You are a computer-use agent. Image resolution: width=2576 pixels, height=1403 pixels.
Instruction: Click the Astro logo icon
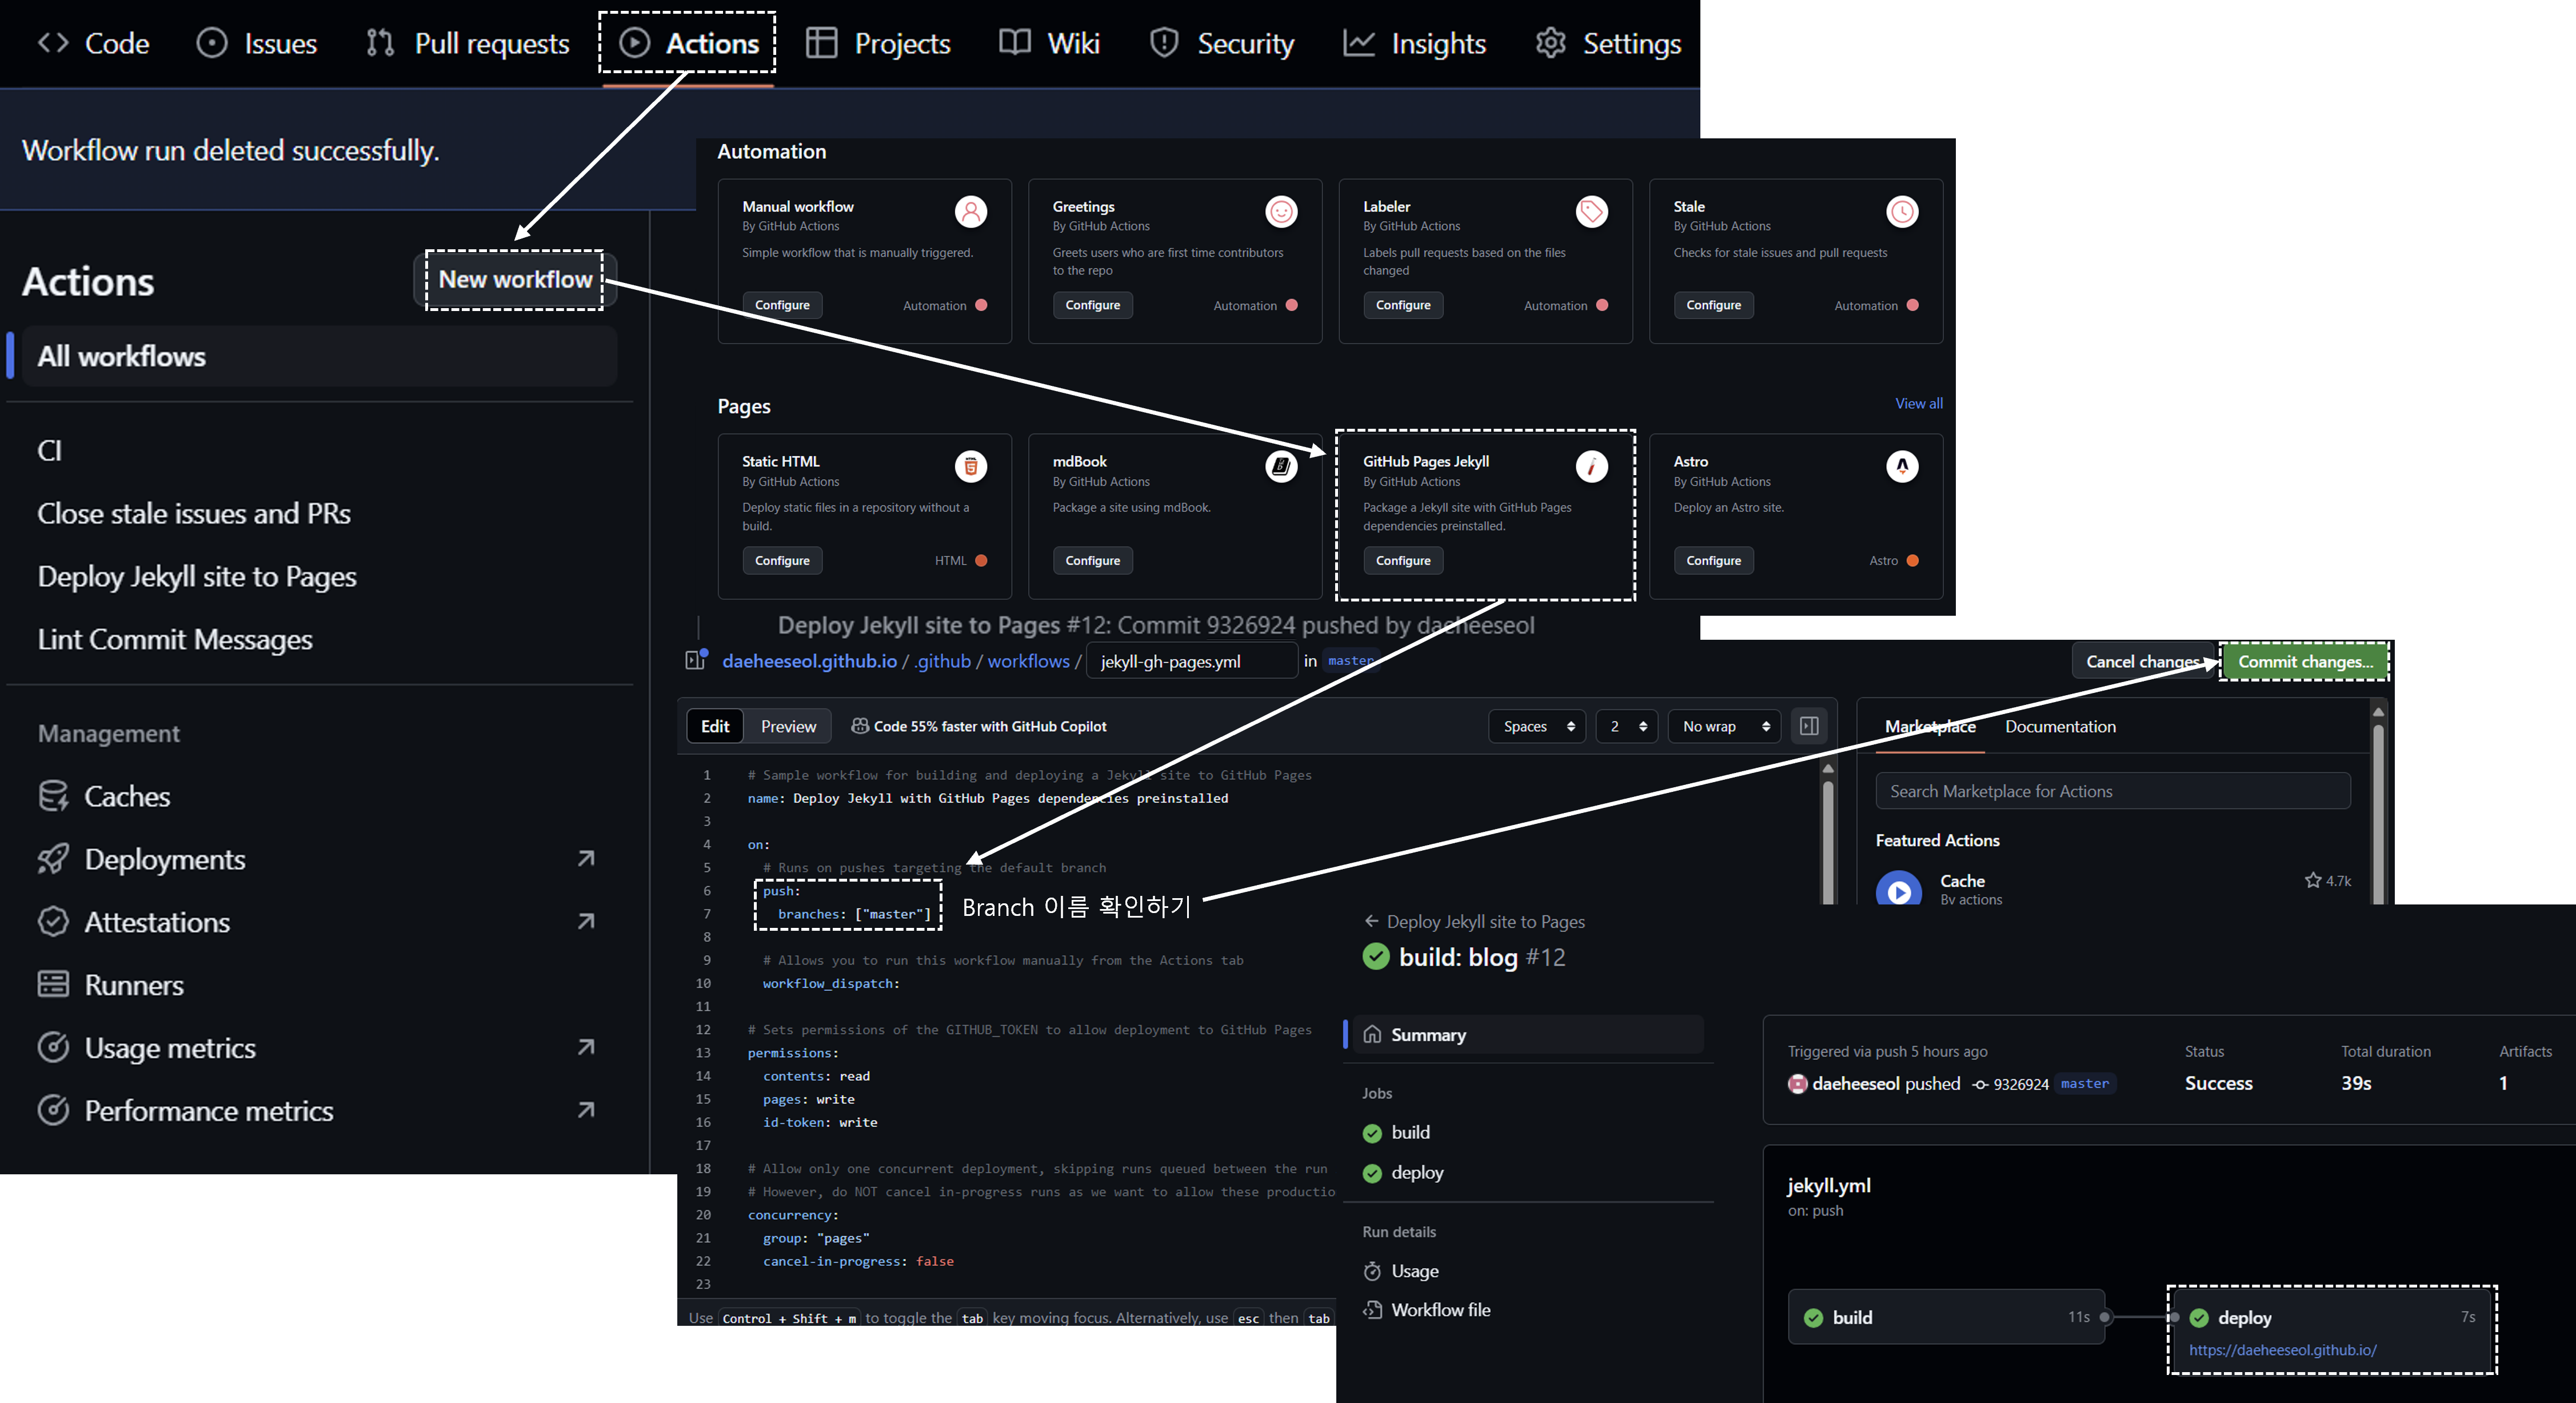tap(1902, 467)
